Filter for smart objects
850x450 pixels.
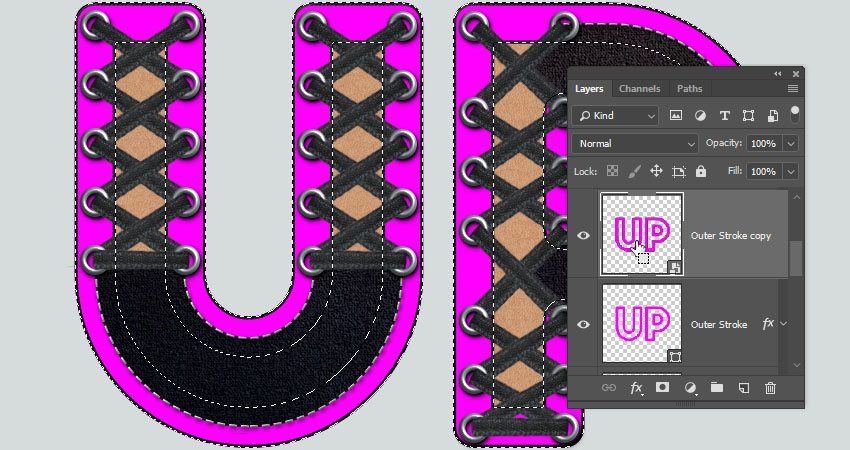point(772,115)
